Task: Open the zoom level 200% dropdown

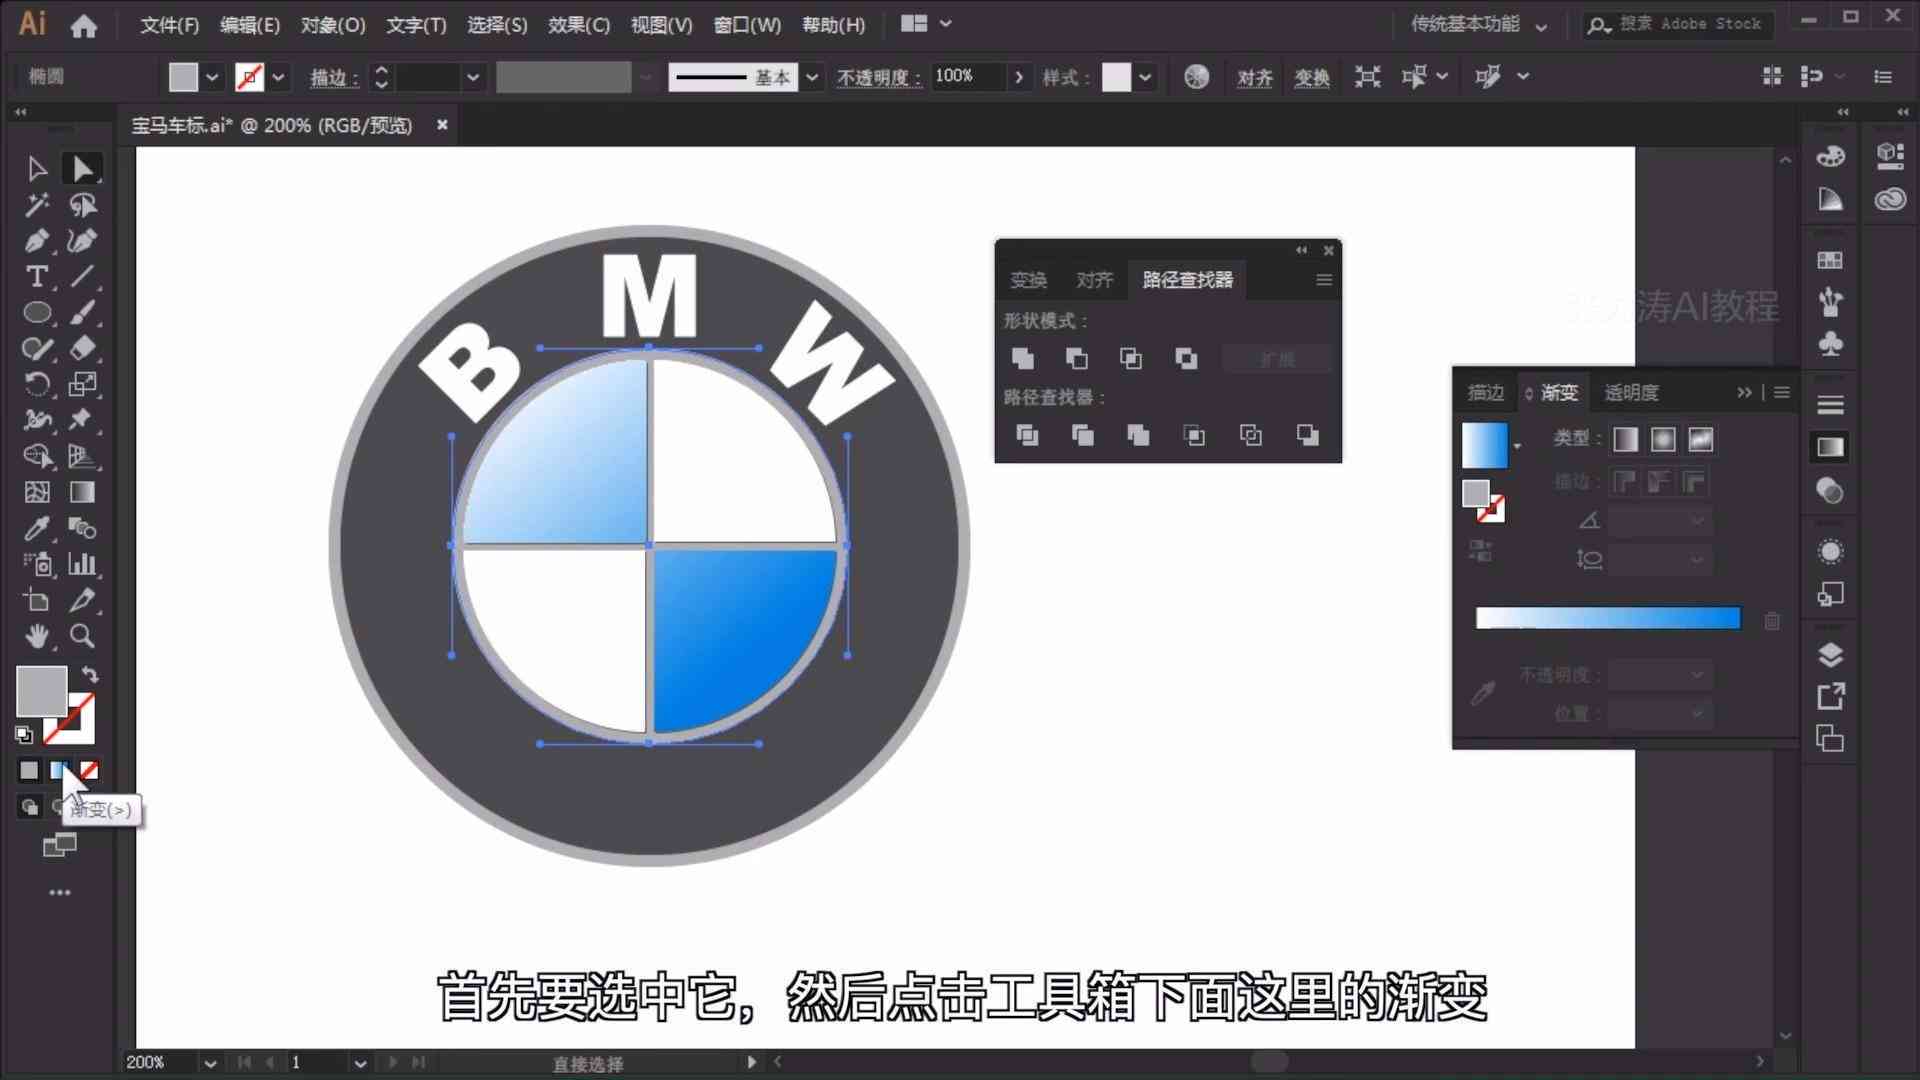Action: tap(210, 1063)
